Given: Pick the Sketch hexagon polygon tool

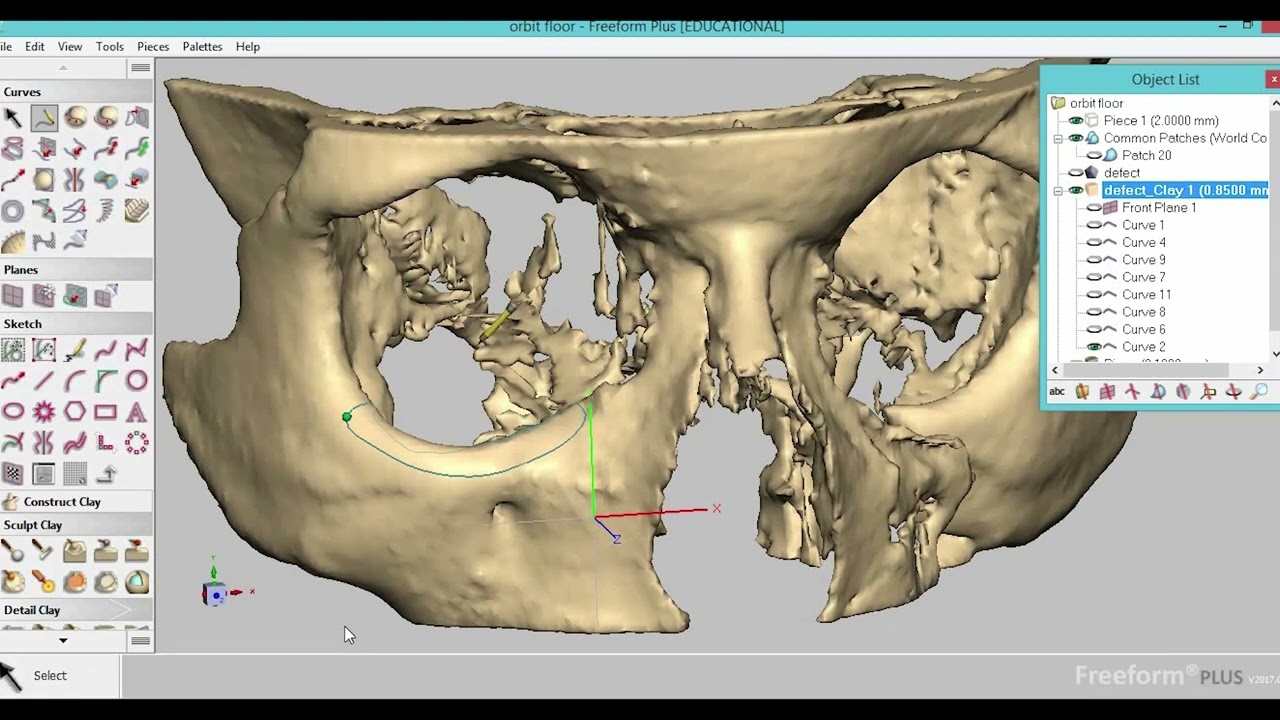Looking at the screenshot, I should [75, 412].
